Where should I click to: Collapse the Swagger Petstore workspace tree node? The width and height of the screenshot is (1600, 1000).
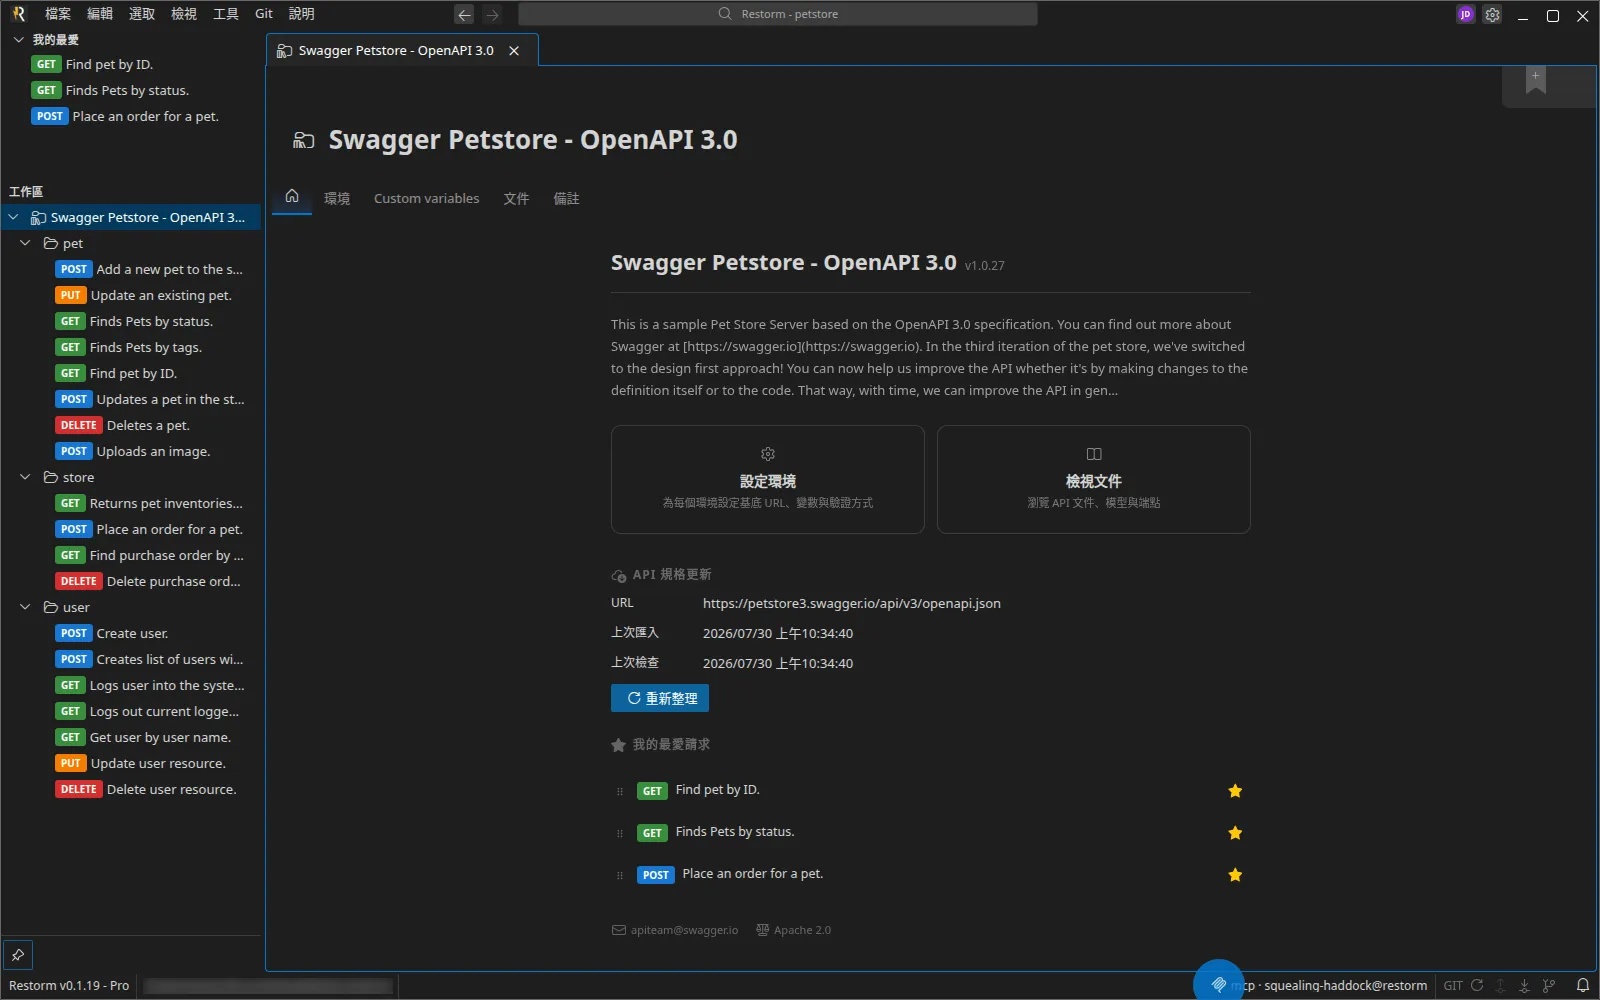(x=13, y=217)
